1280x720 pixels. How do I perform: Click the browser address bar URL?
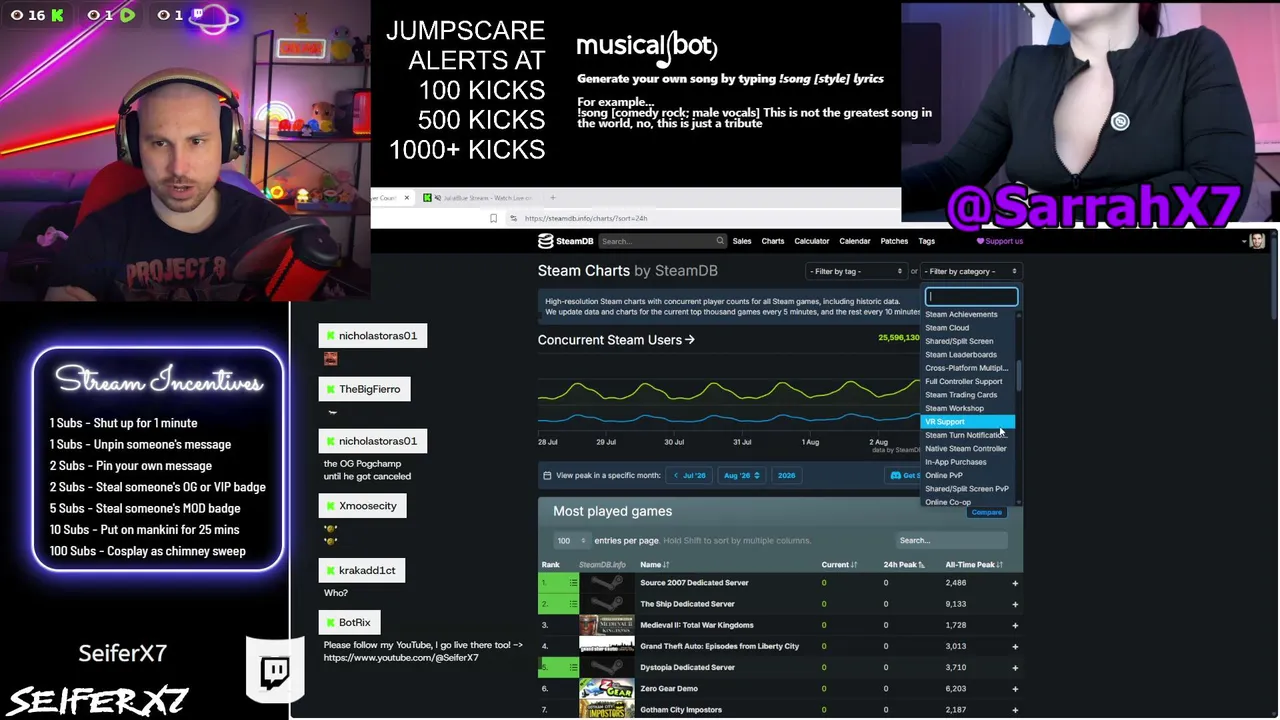pyautogui.click(x=586, y=218)
